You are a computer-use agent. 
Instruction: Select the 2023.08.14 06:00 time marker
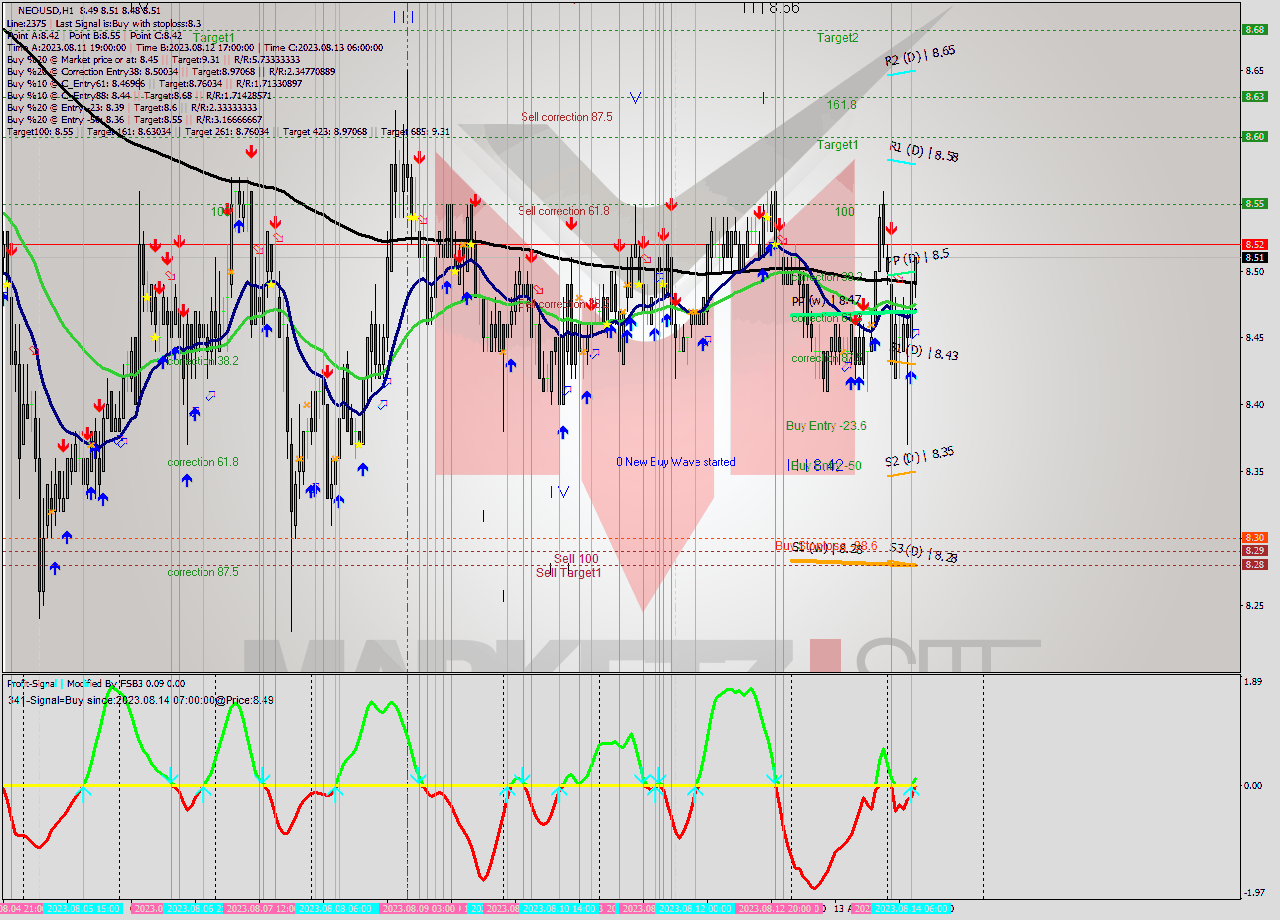(913, 909)
